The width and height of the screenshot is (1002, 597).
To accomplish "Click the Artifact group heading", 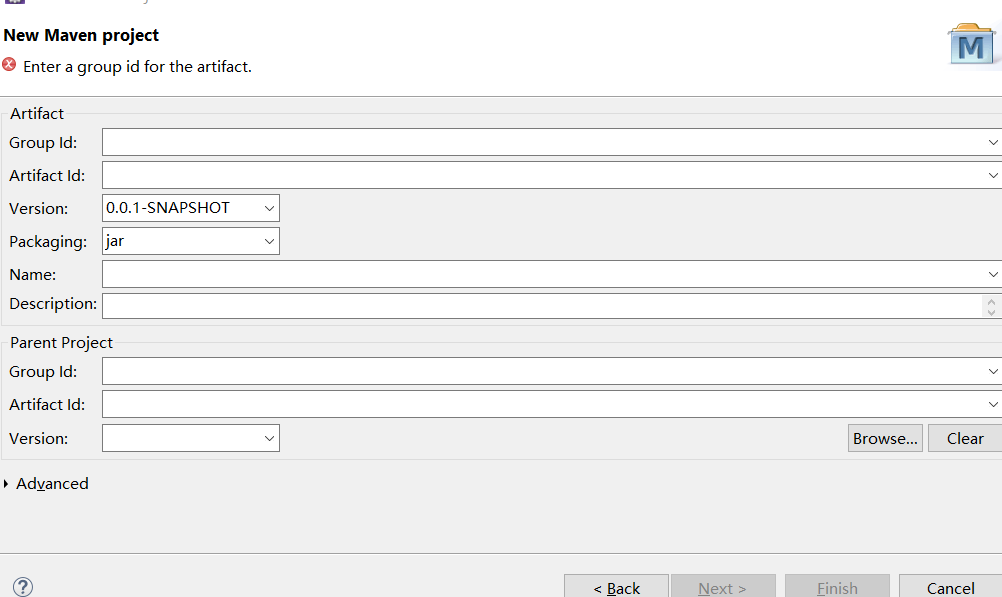I will pos(37,113).
